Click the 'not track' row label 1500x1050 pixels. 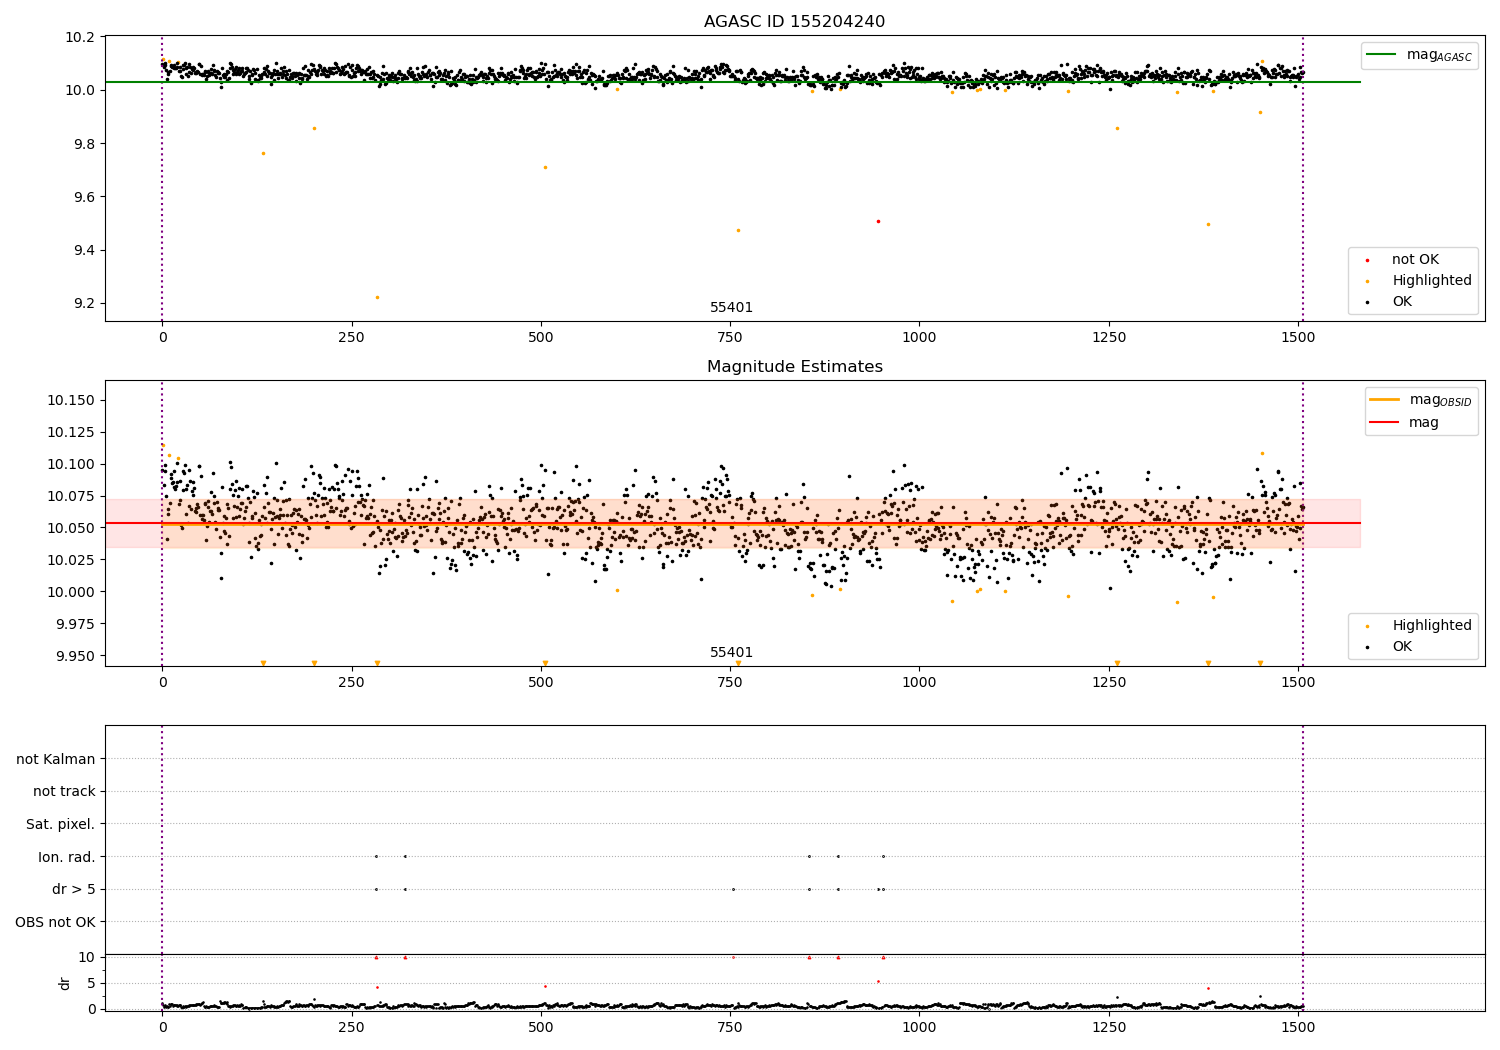point(64,791)
